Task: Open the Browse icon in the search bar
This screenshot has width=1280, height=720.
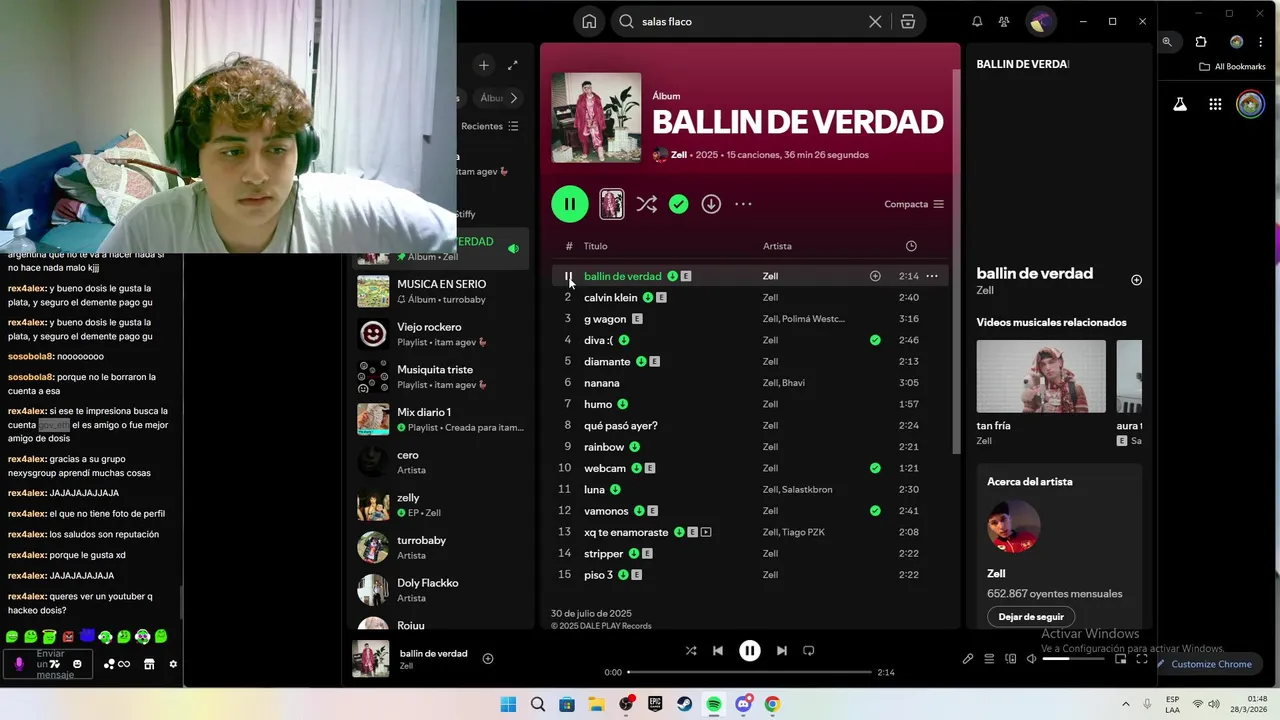Action: pos(908,21)
